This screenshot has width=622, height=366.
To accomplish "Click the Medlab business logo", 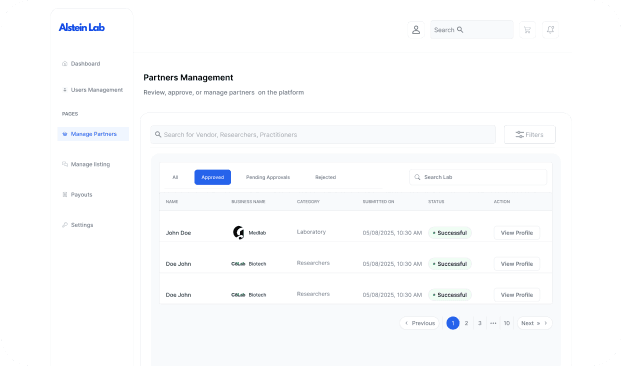I will pyautogui.click(x=238, y=232).
